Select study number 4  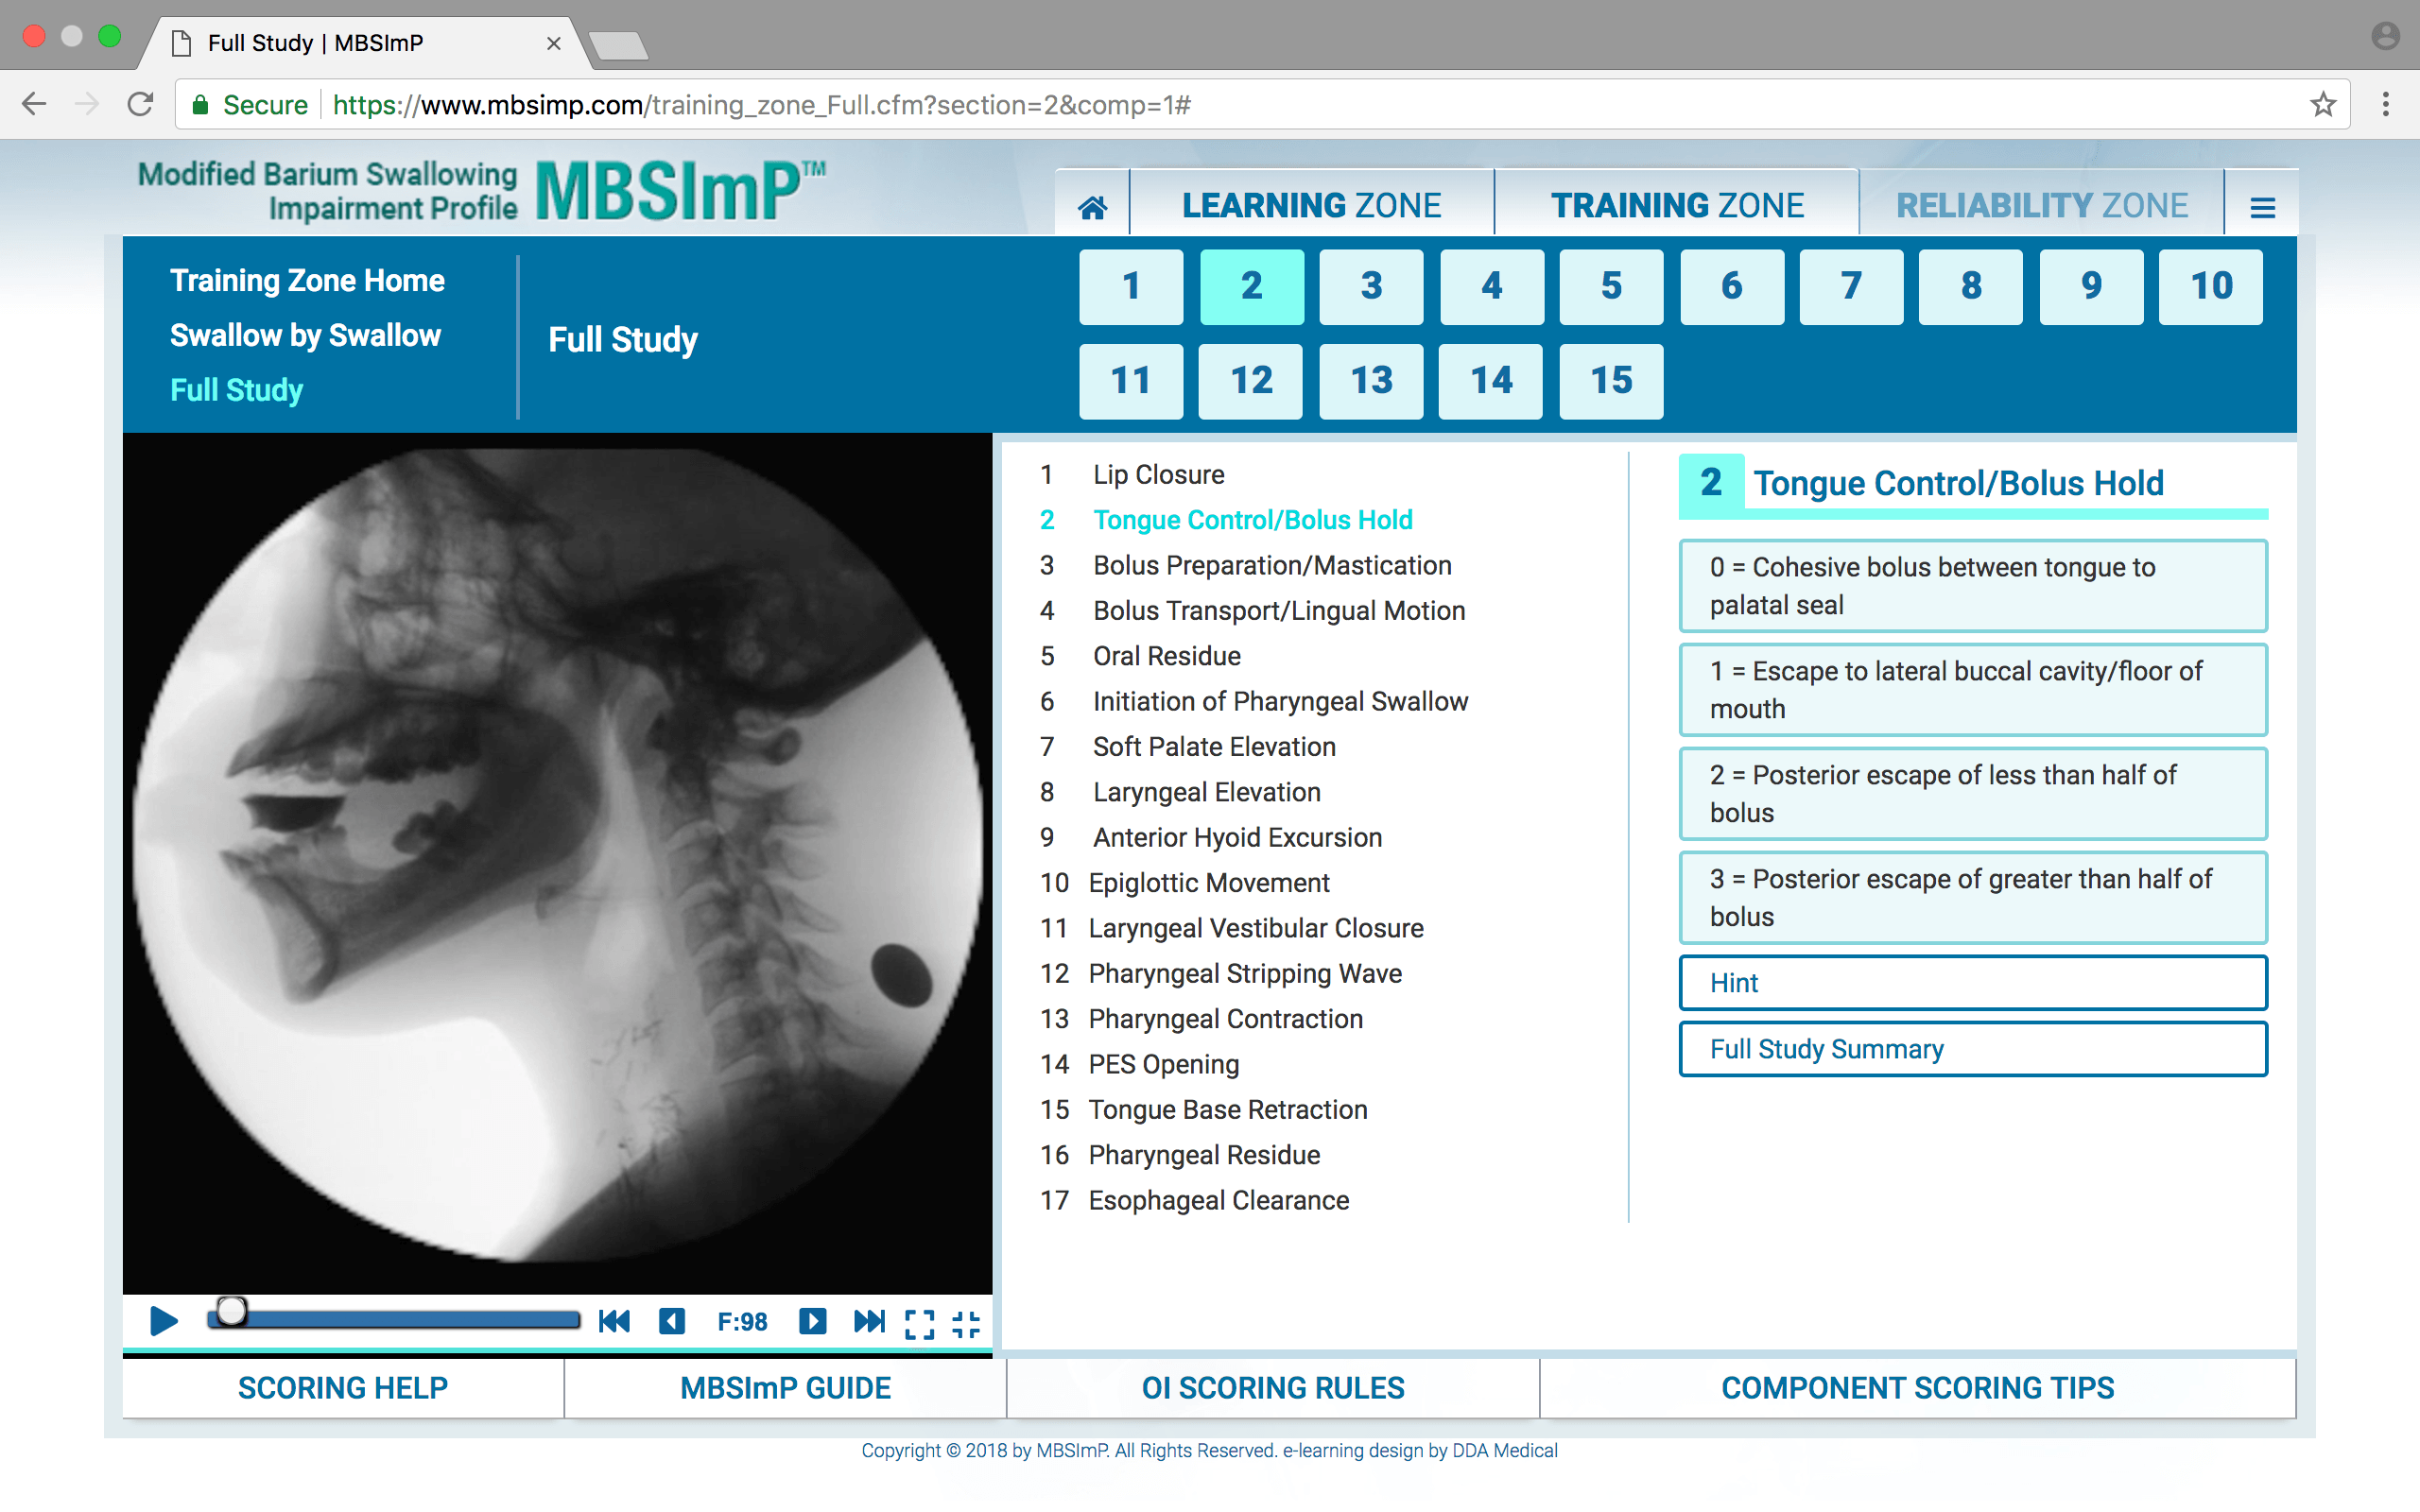point(1491,287)
